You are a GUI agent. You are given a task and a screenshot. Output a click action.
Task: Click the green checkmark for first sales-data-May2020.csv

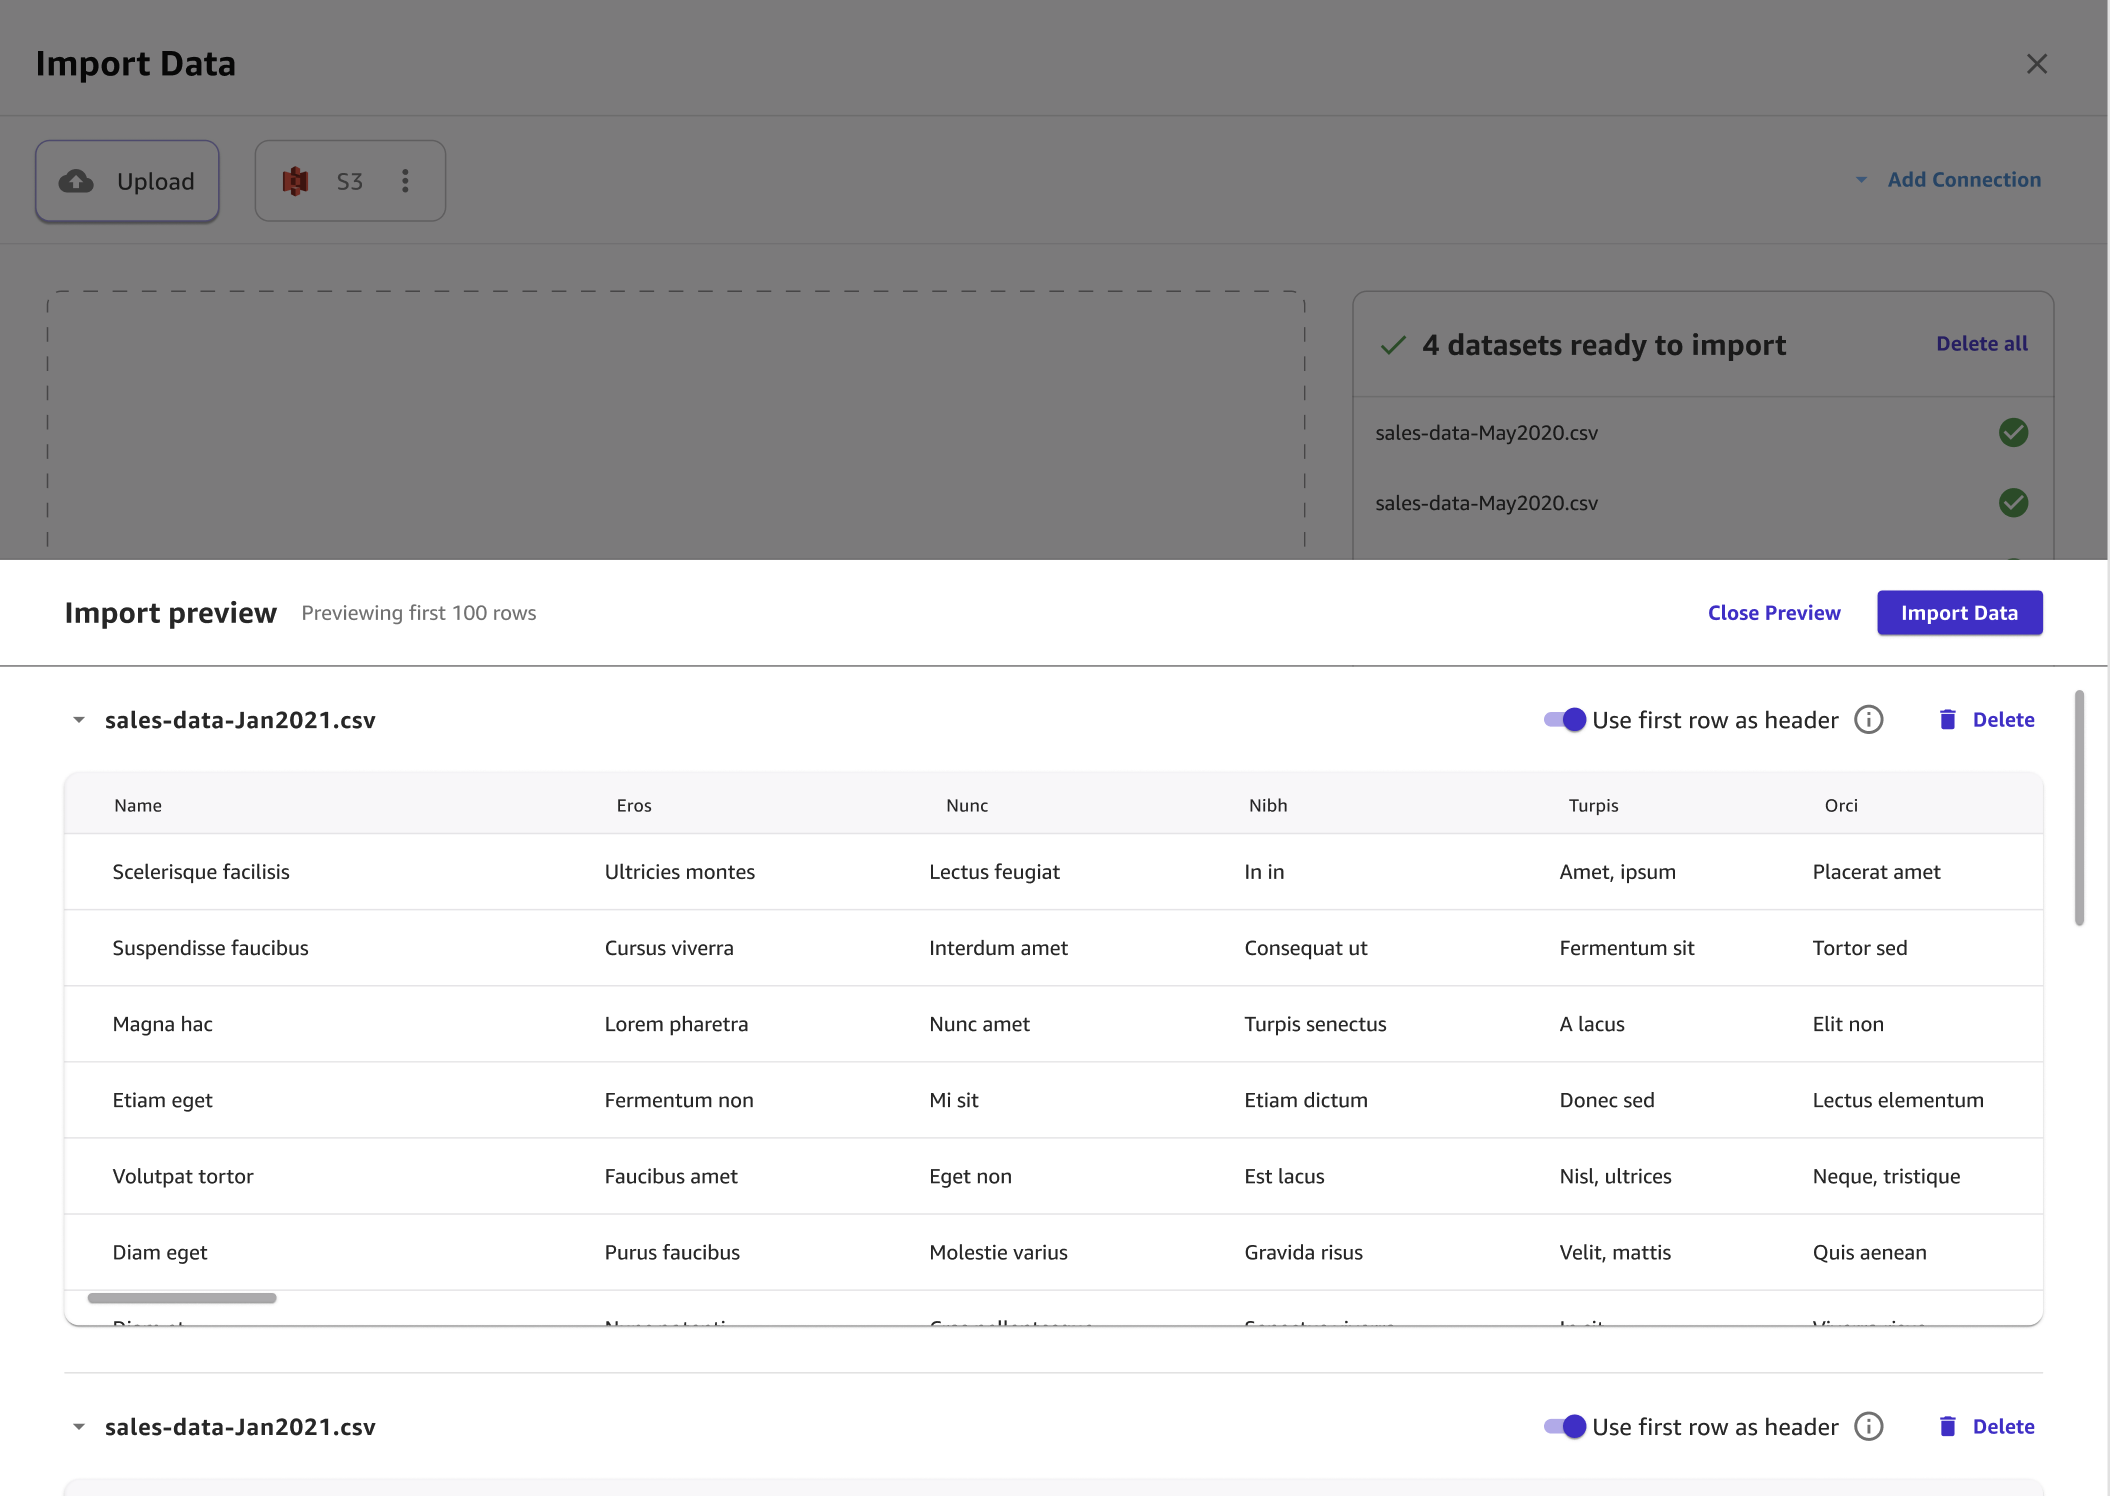click(2013, 432)
